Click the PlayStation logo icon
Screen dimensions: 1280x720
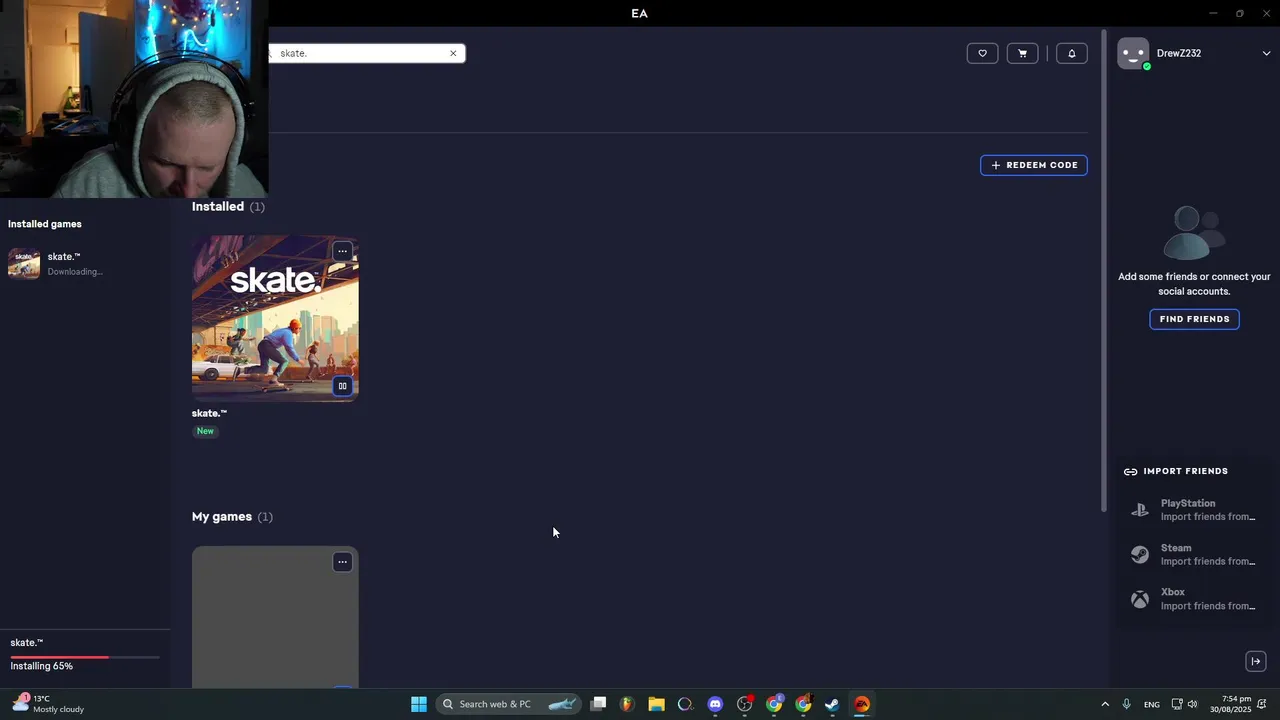pyautogui.click(x=1140, y=510)
